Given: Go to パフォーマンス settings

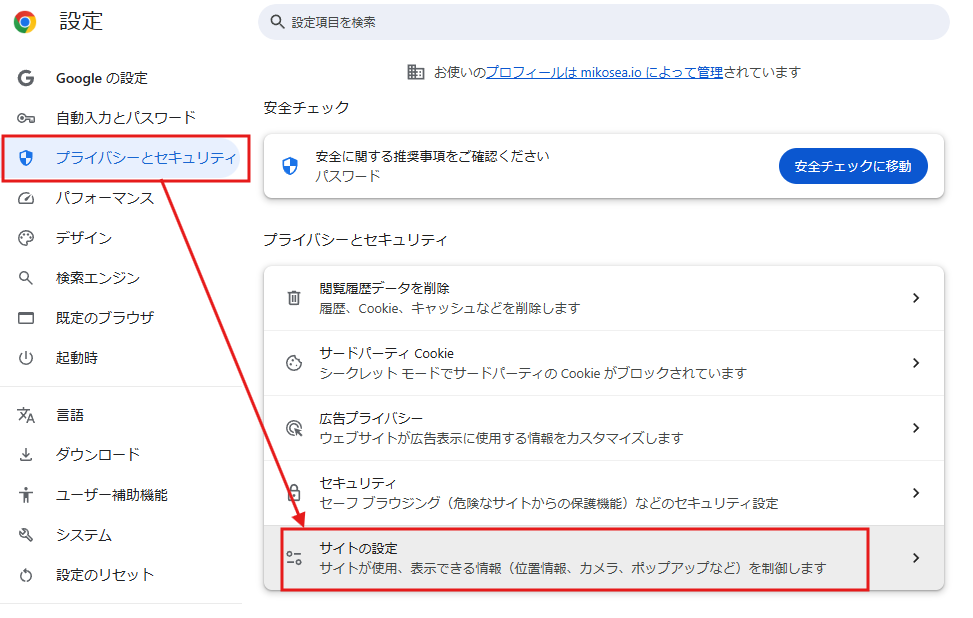Looking at the screenshot, I should tap(104, 199).
